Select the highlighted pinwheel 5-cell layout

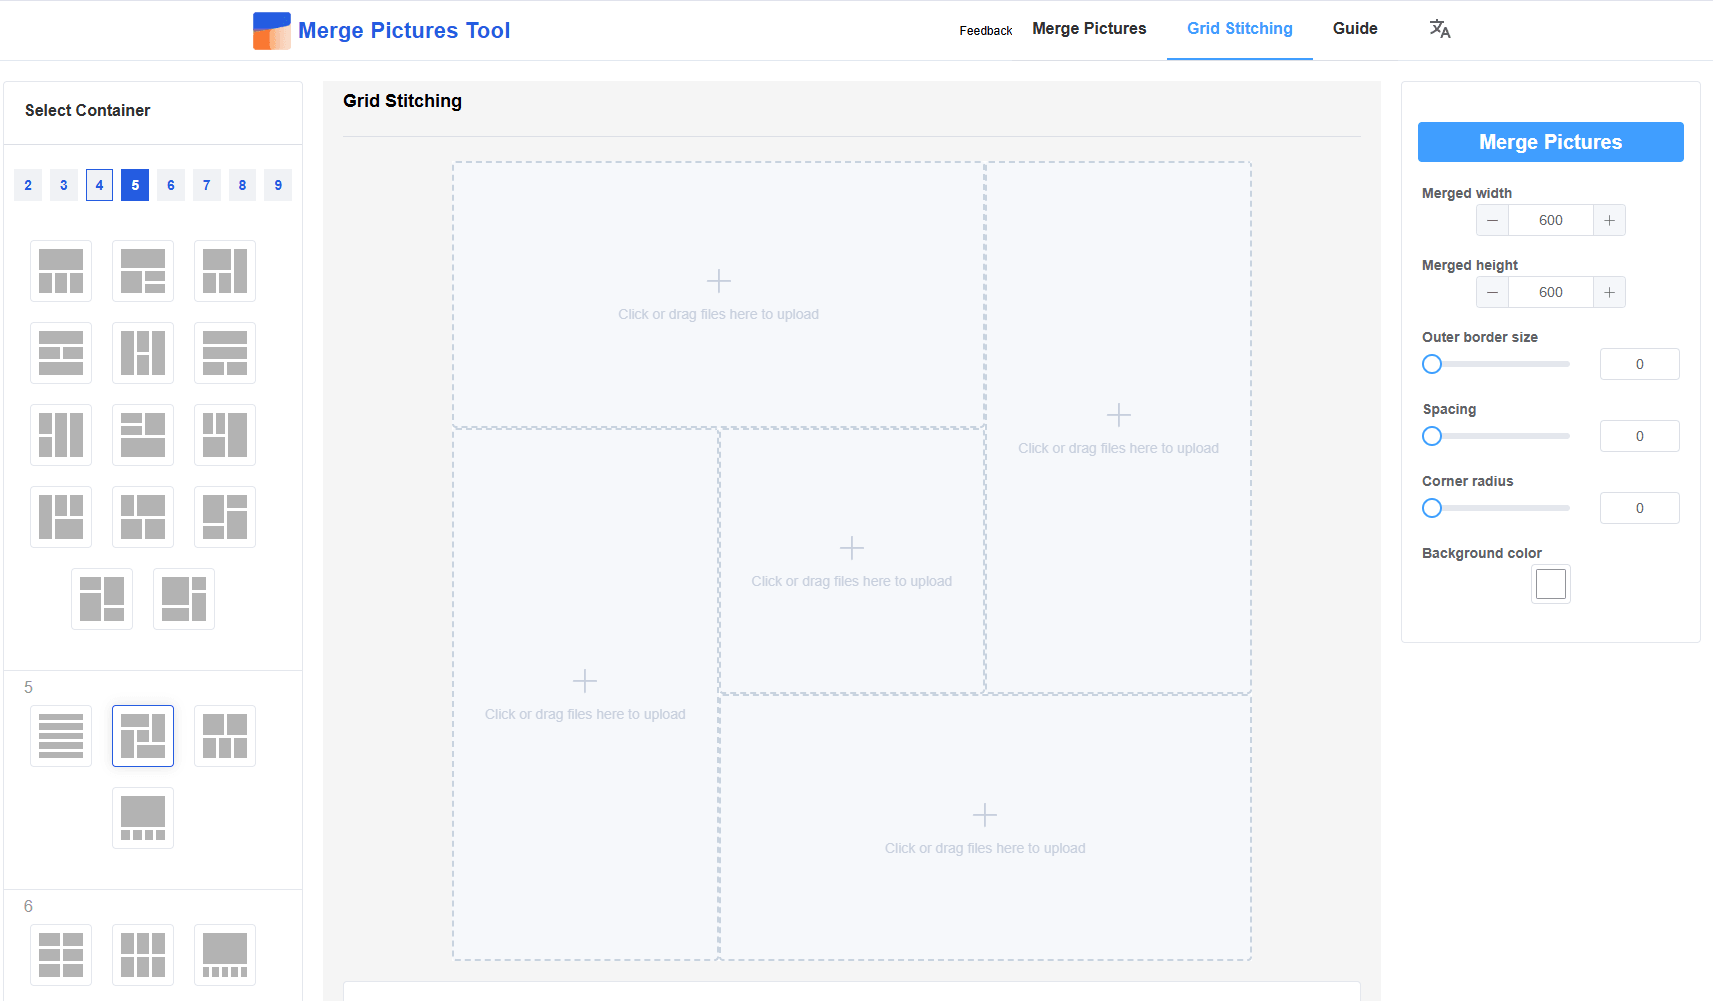click(x=143, y=736)
